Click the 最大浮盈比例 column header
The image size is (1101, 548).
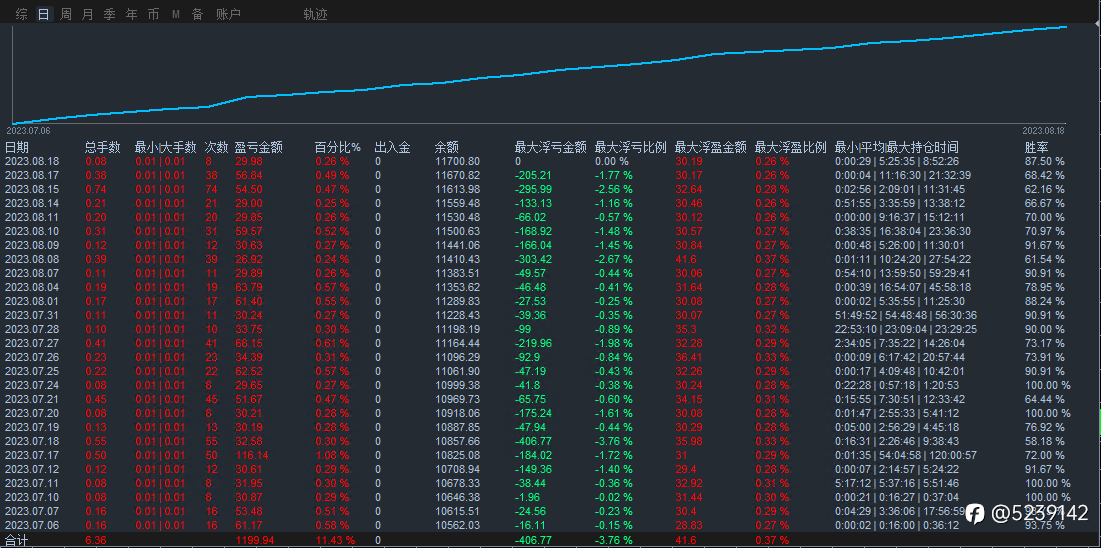791,148
